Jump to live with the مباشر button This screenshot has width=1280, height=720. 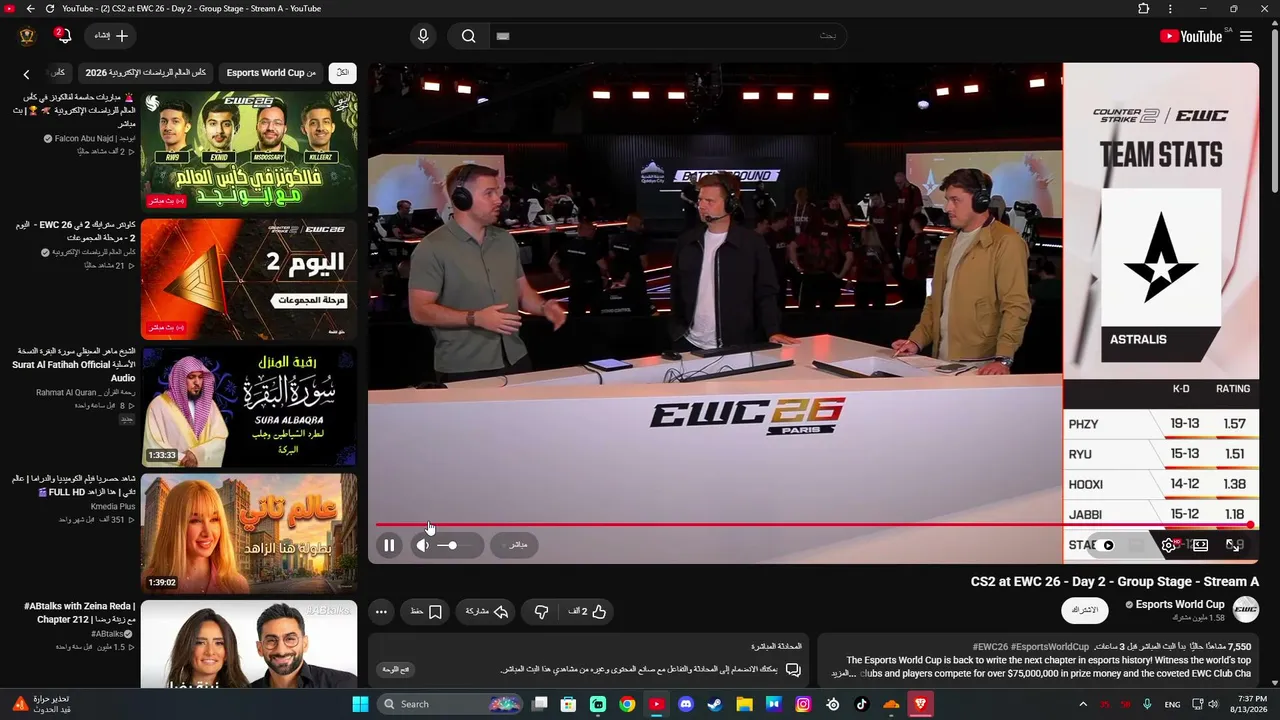pyautogui.click(x=515, y=545)
